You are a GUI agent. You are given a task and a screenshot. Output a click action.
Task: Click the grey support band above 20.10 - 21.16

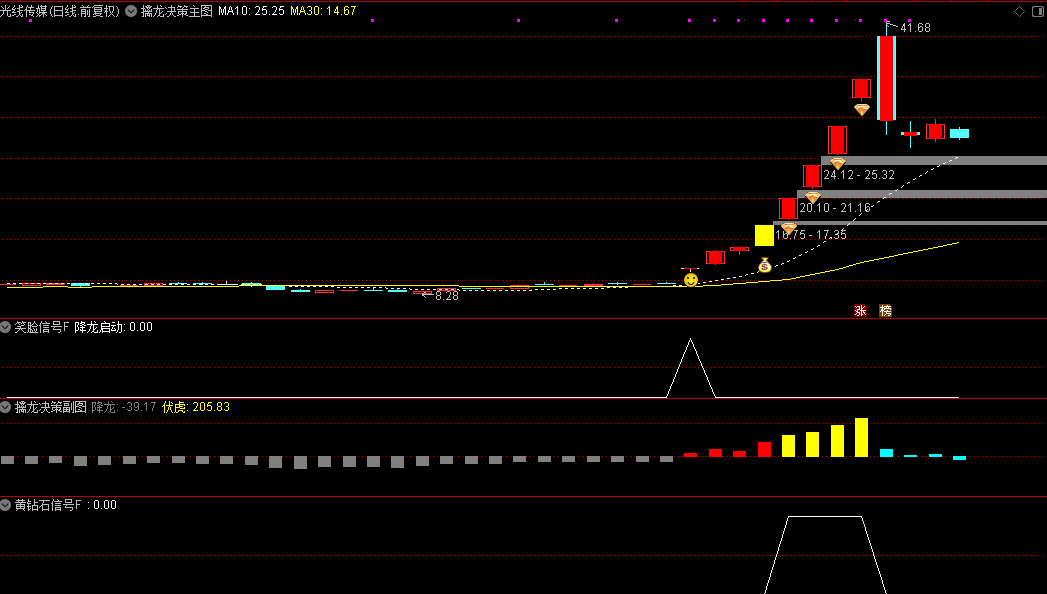coord(921,194)
